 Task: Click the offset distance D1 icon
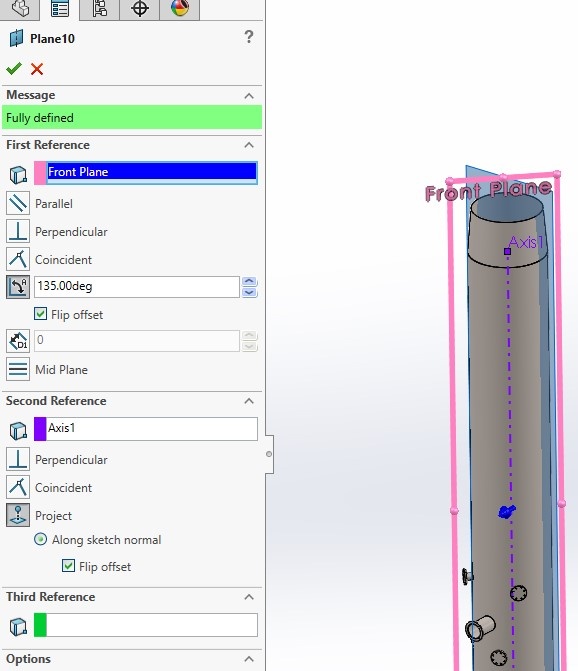[18, 341]
